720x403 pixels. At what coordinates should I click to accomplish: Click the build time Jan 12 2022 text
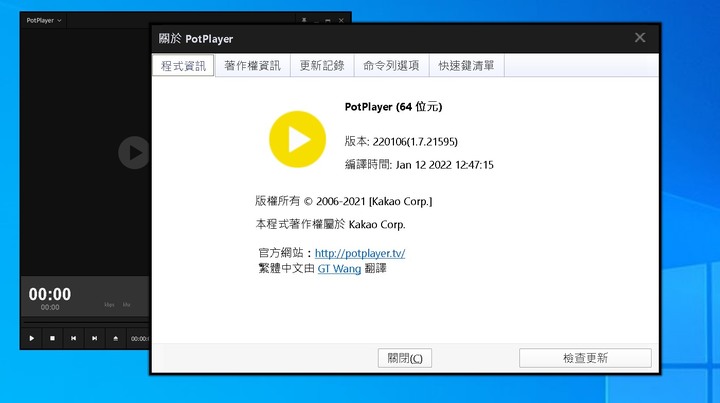click(x=444, y=165)
